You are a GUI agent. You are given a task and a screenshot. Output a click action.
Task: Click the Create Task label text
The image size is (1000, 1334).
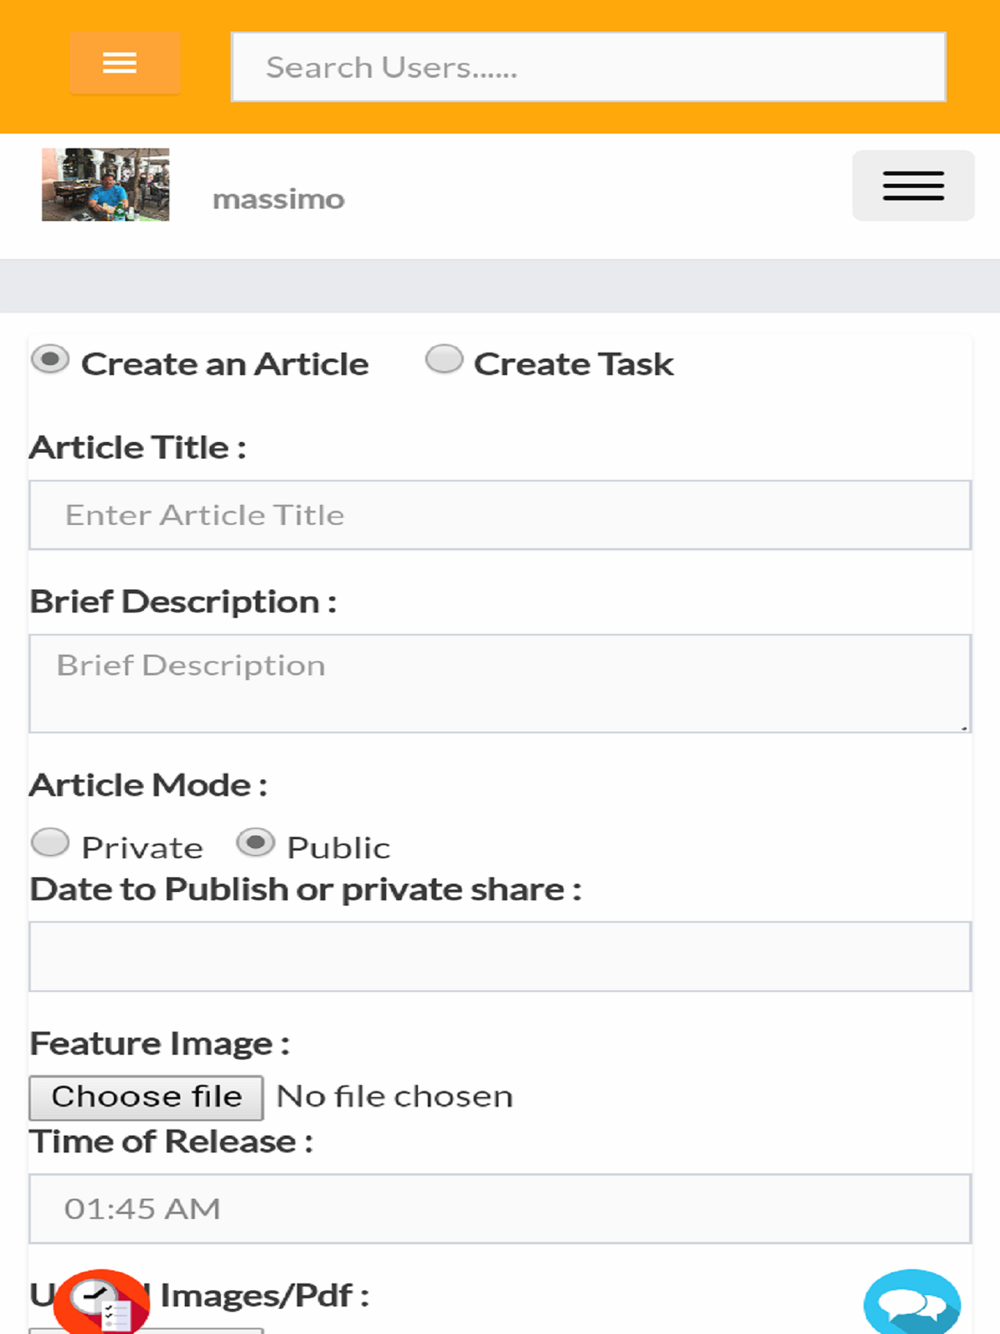pos(573,364)
